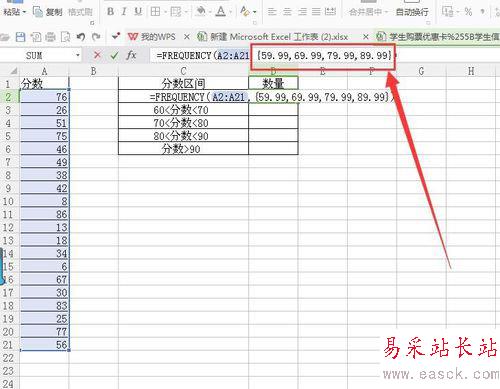Switch to the 我的WPS tab
The width and height of the screenshot is (500, 389).
[152, 37]
